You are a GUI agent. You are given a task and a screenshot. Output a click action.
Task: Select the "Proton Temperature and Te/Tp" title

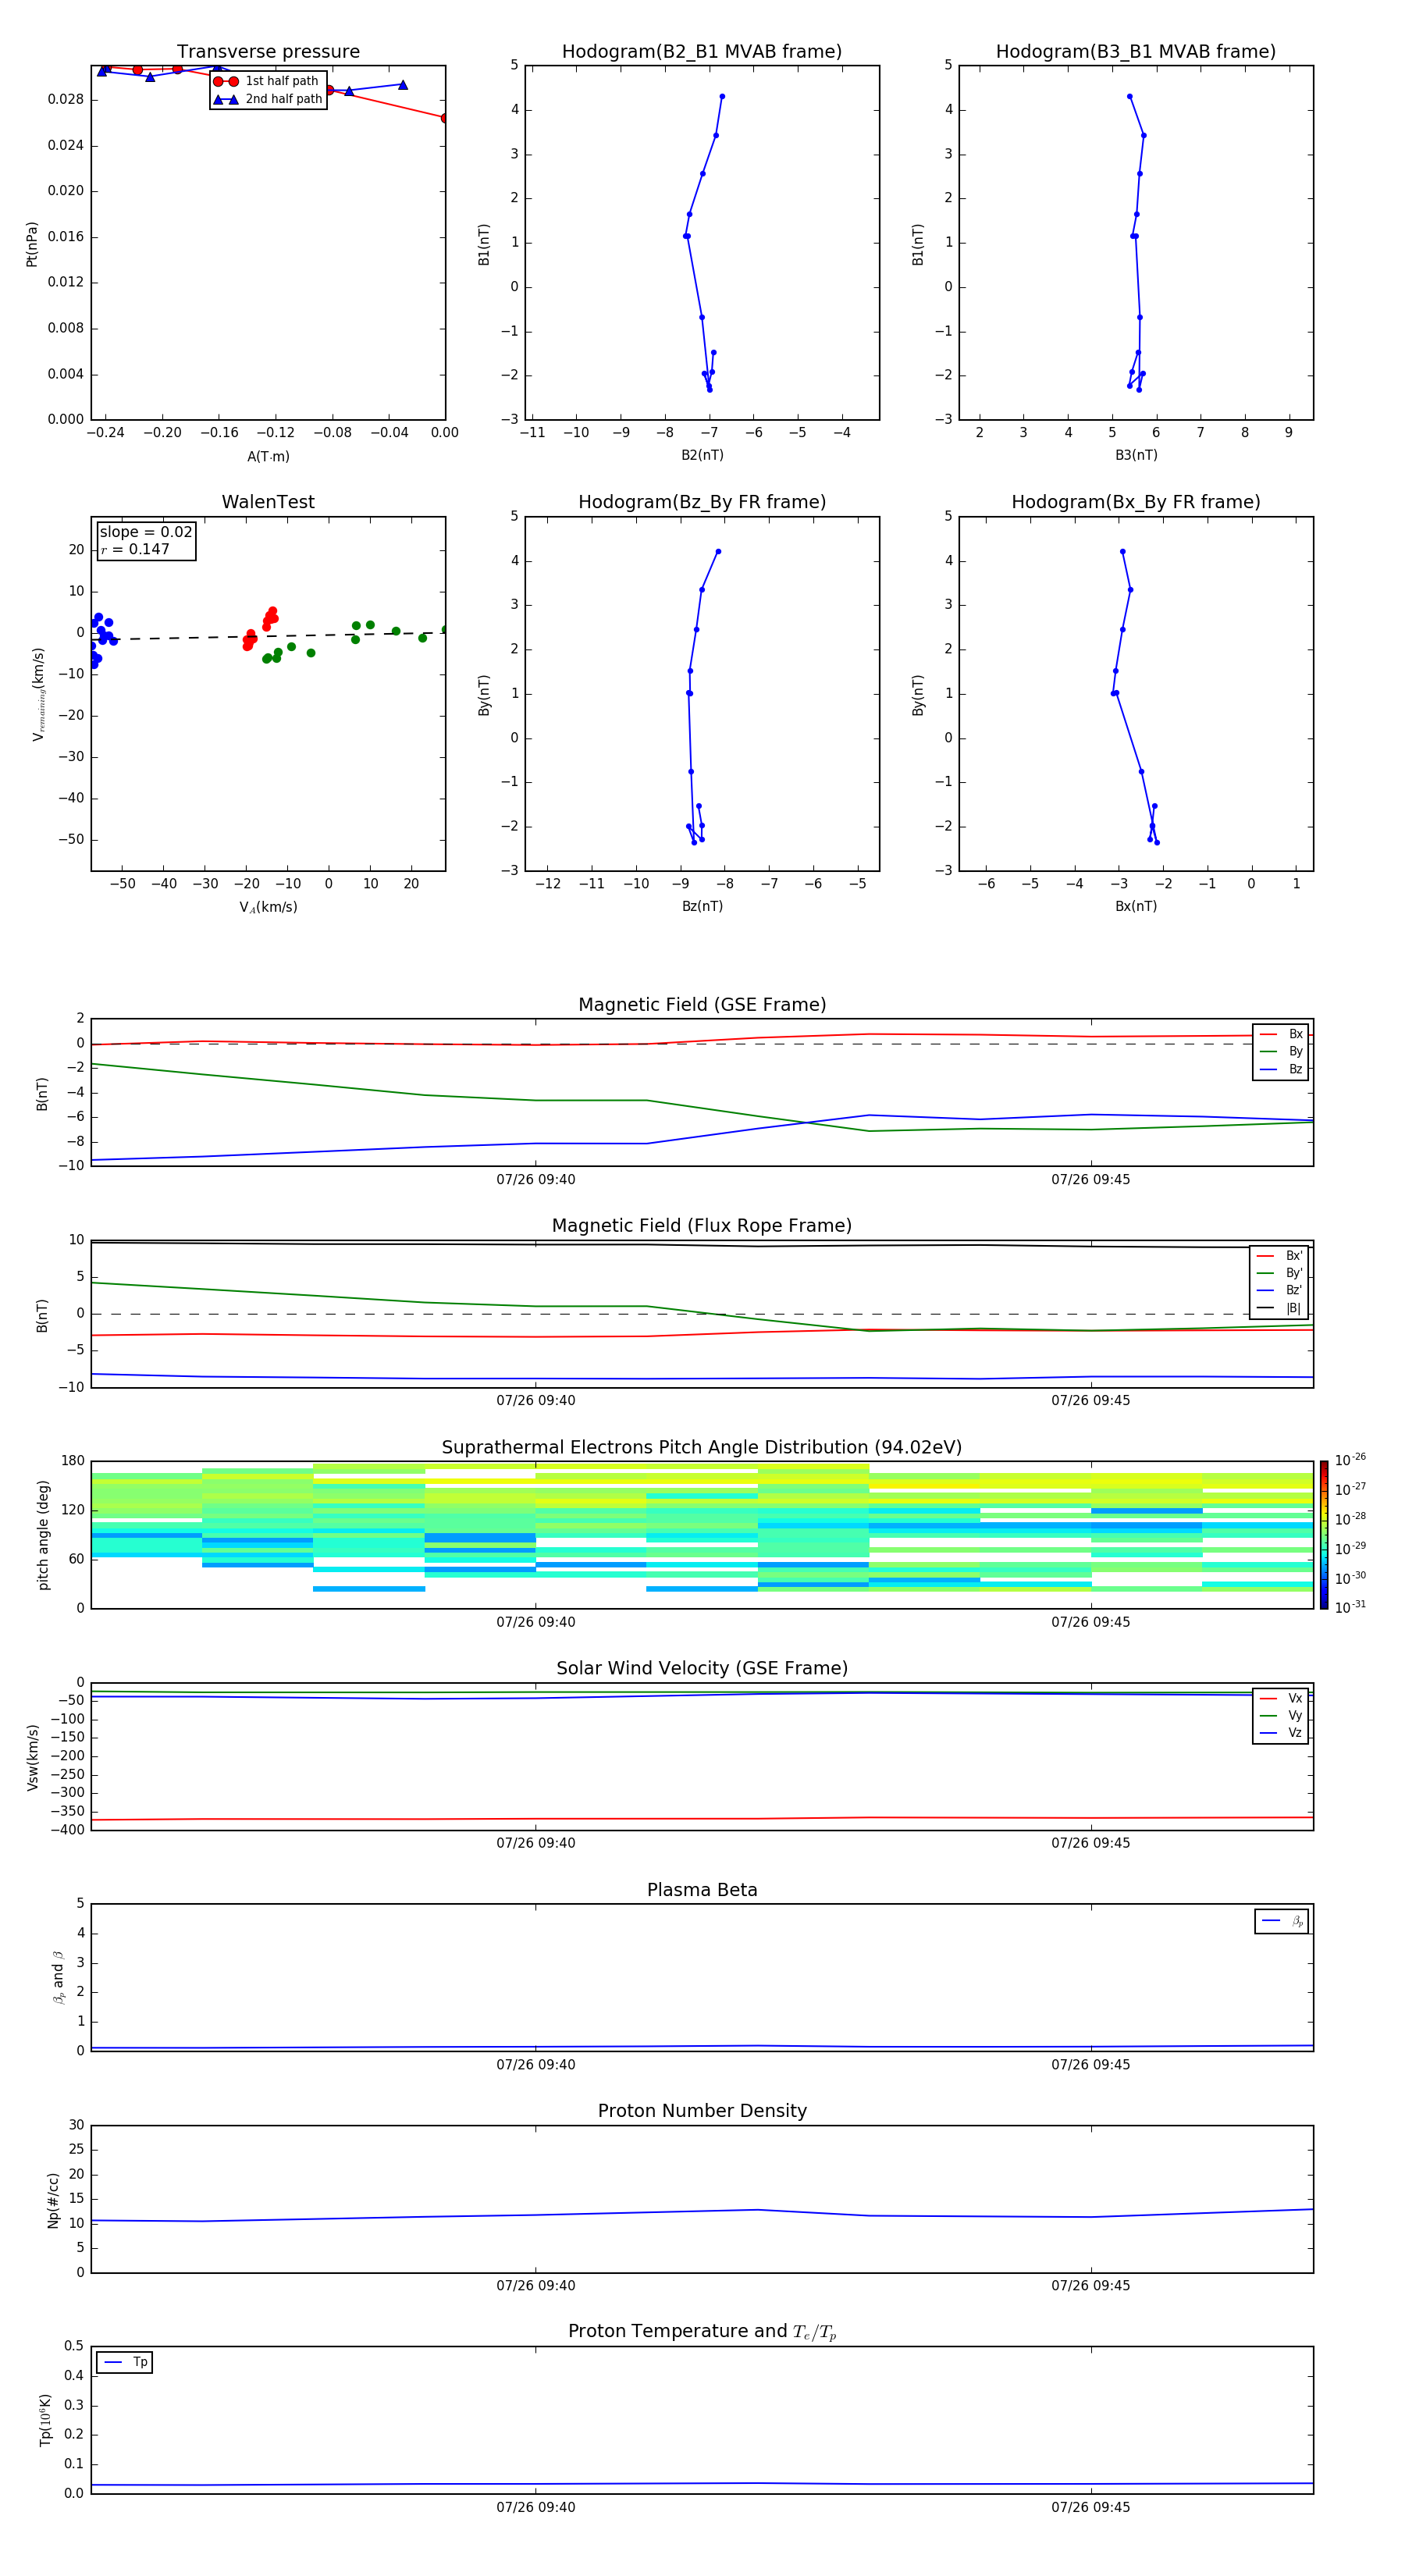point(702,2332)
